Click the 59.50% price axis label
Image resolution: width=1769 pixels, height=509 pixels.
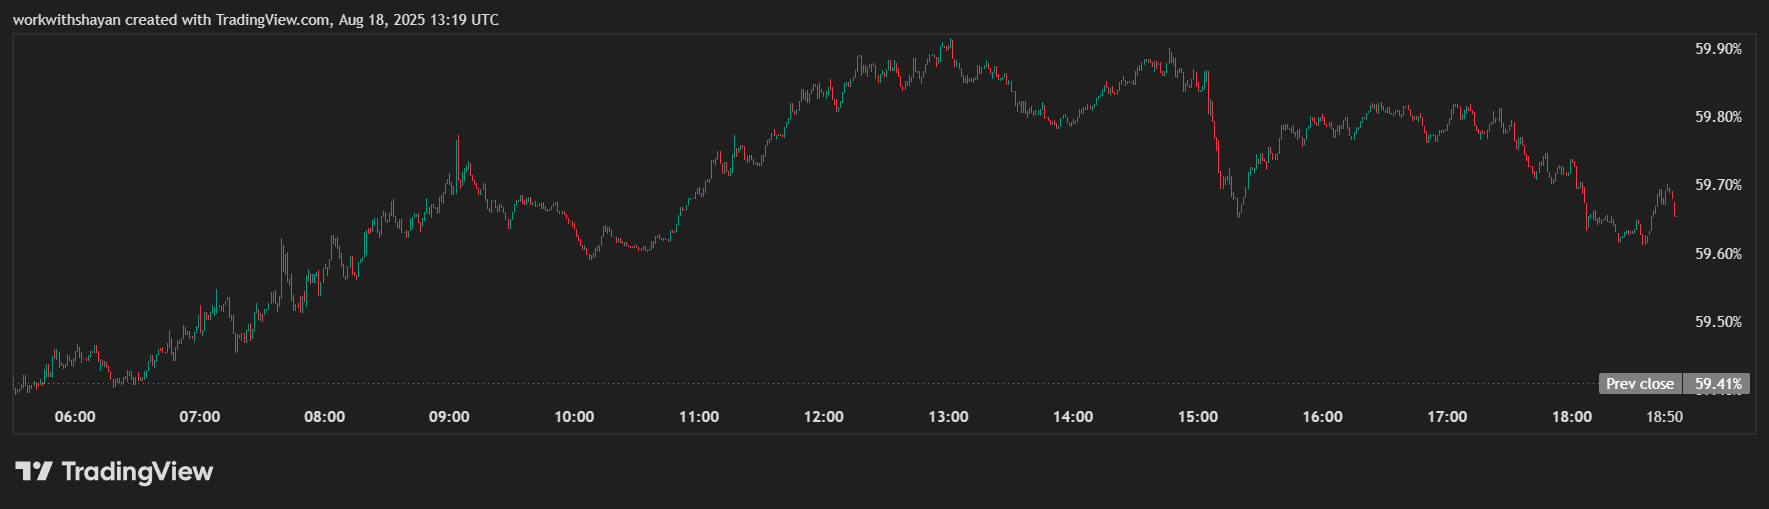(1718, 322)
